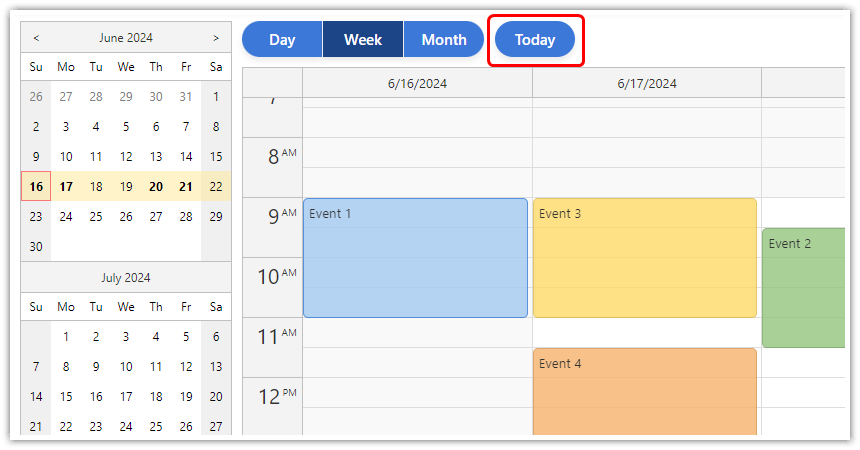The width and height of the screenshot is (860, 450).
Task: Switch to Week view
Action: point(363,40)
